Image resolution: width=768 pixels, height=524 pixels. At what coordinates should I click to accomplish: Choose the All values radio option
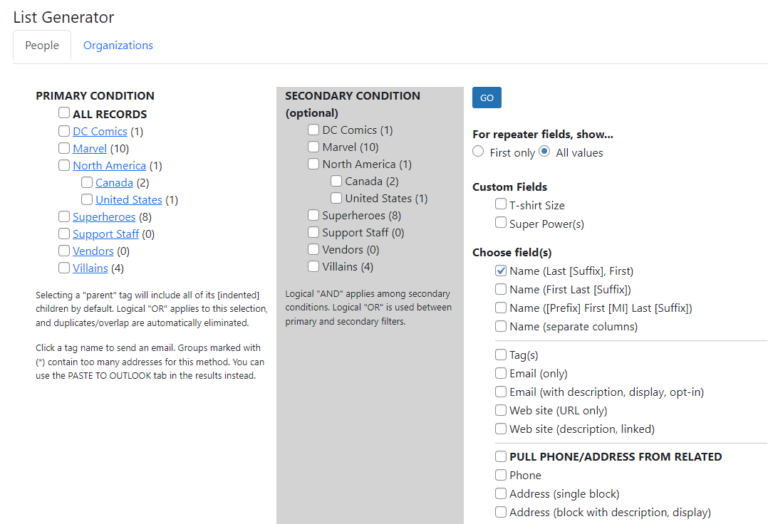click(x=544, y=152)
